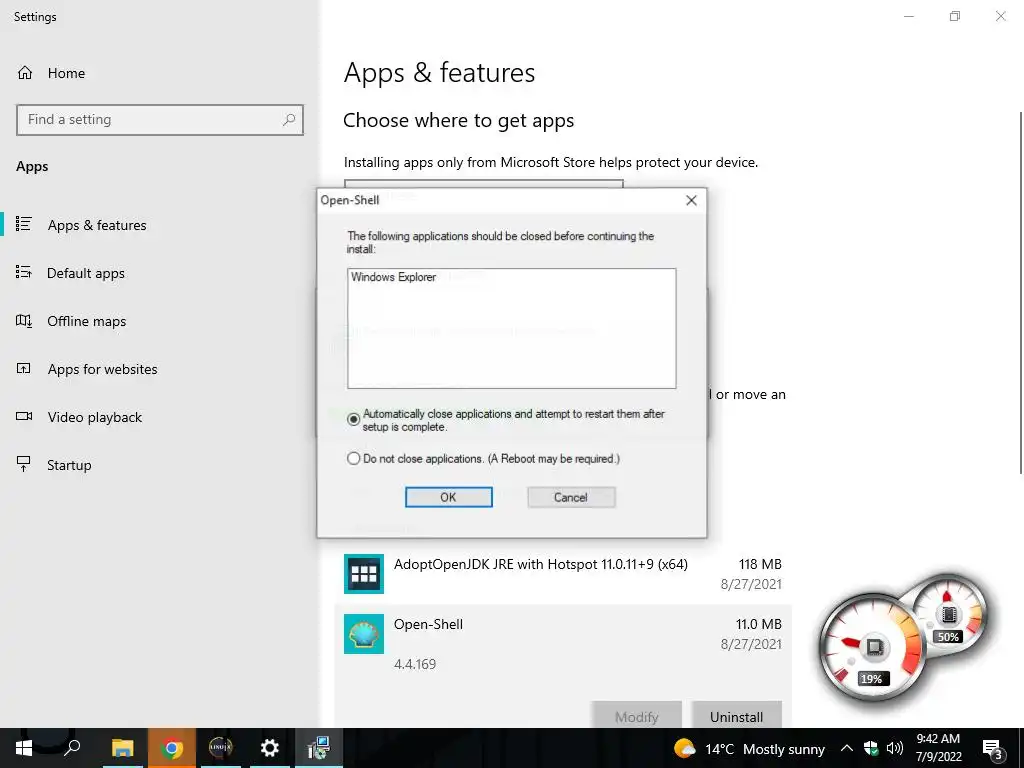Click the Offline maps sidebar icon
Viewport: 1024px width, 768px height.
point(24,321)
